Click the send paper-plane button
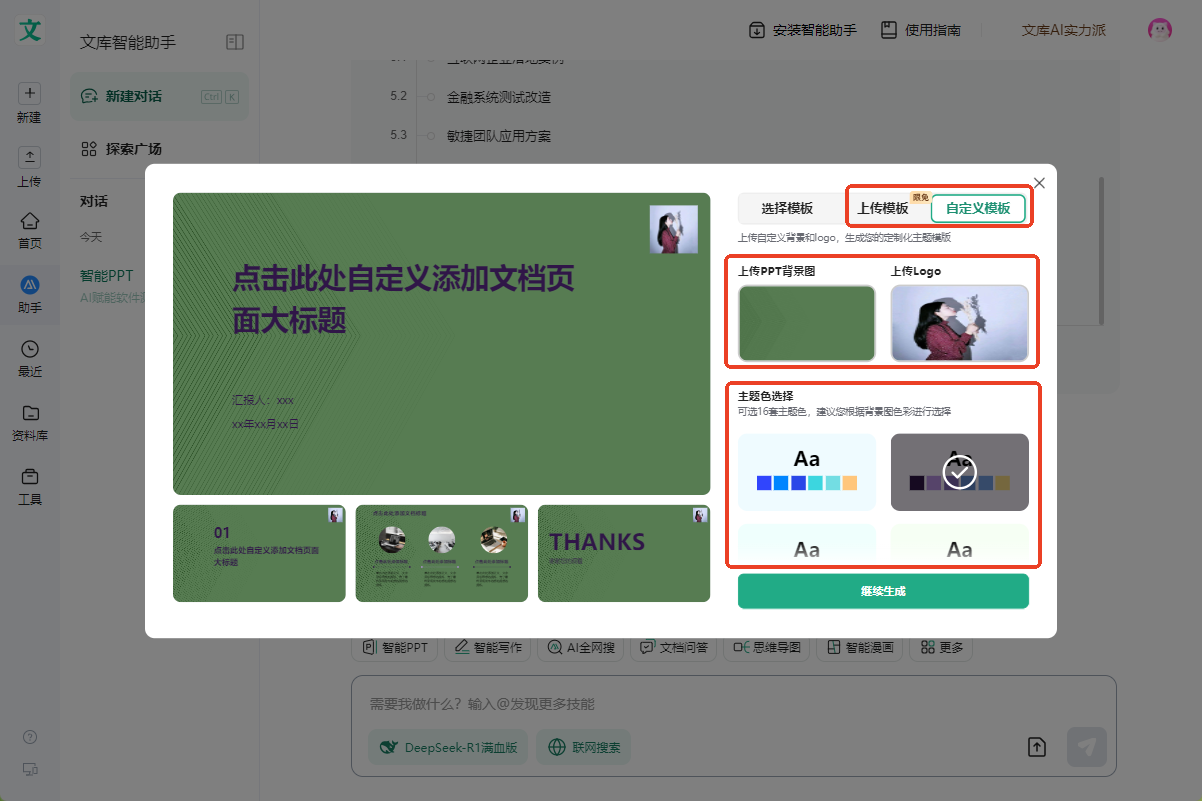This screenshot has height=801, width=1202. click(x=1087, y=746)
